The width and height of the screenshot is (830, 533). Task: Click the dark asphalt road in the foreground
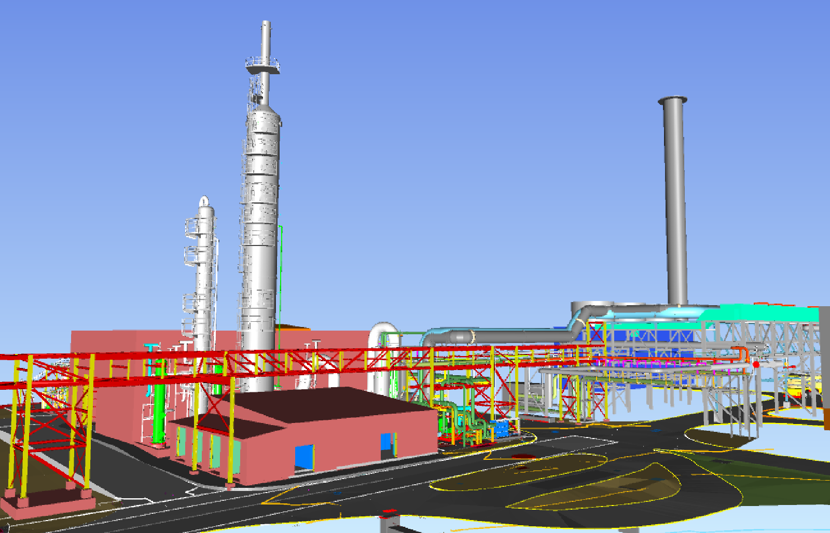click(300, 505)
